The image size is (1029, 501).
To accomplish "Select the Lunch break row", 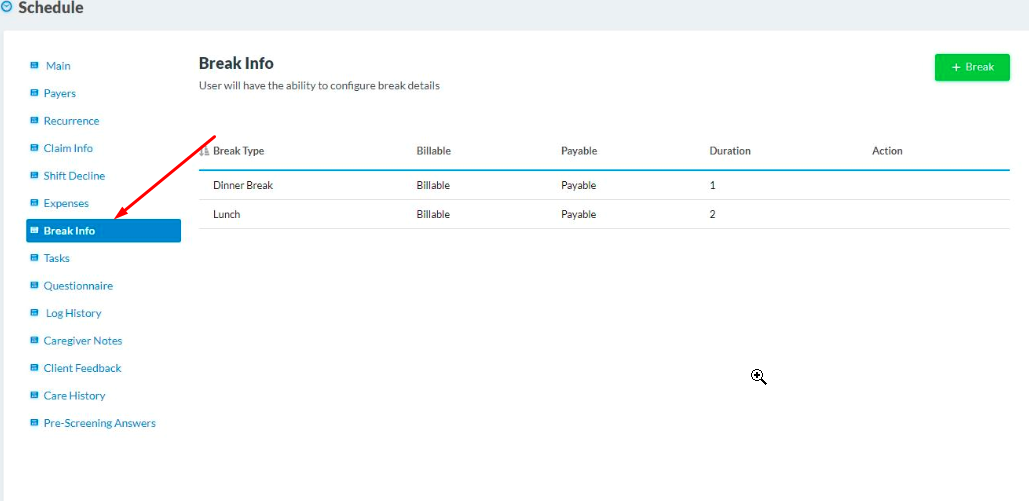I will click(x=227, y=214).
